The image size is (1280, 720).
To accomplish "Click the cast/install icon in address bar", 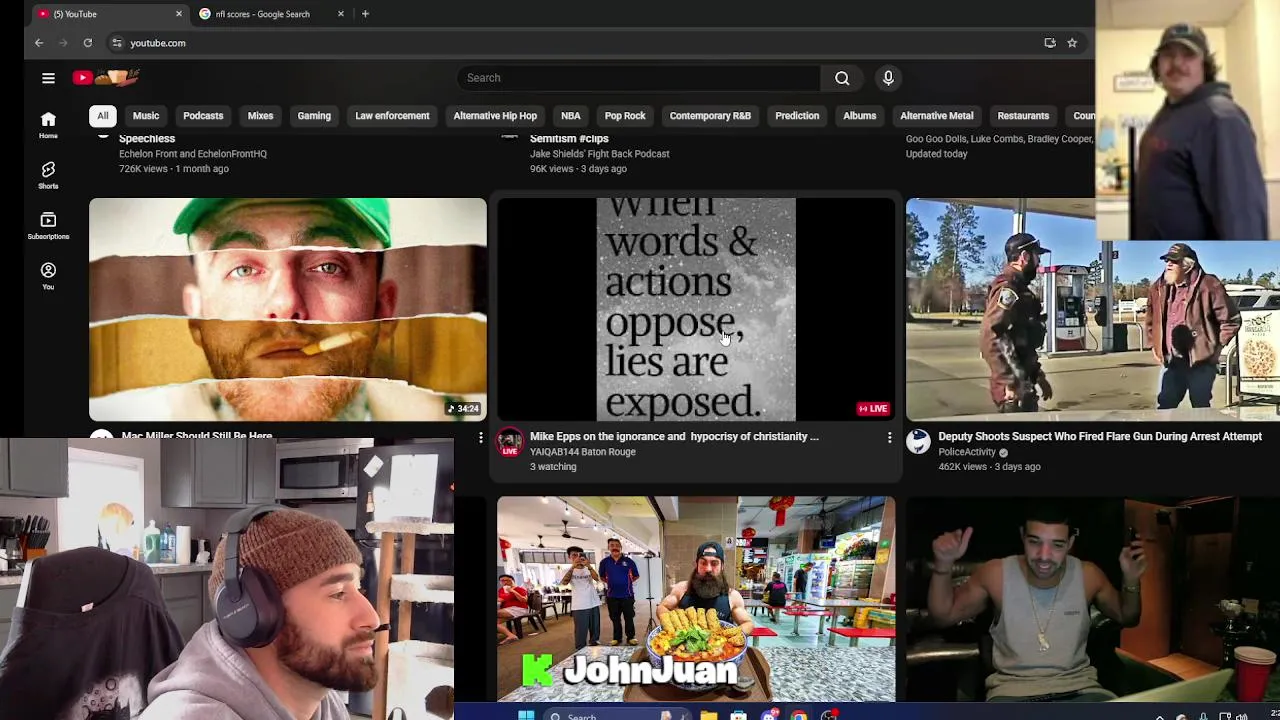I will click(x=1050, y=43).
